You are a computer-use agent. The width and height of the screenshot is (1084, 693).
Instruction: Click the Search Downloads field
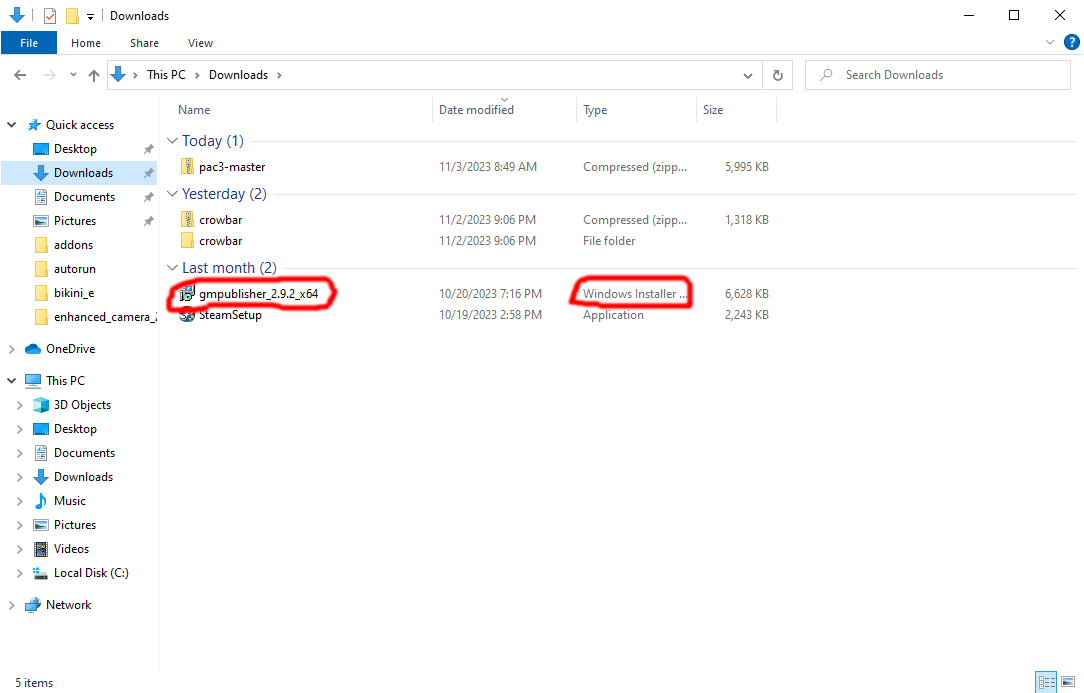point(938,75)
